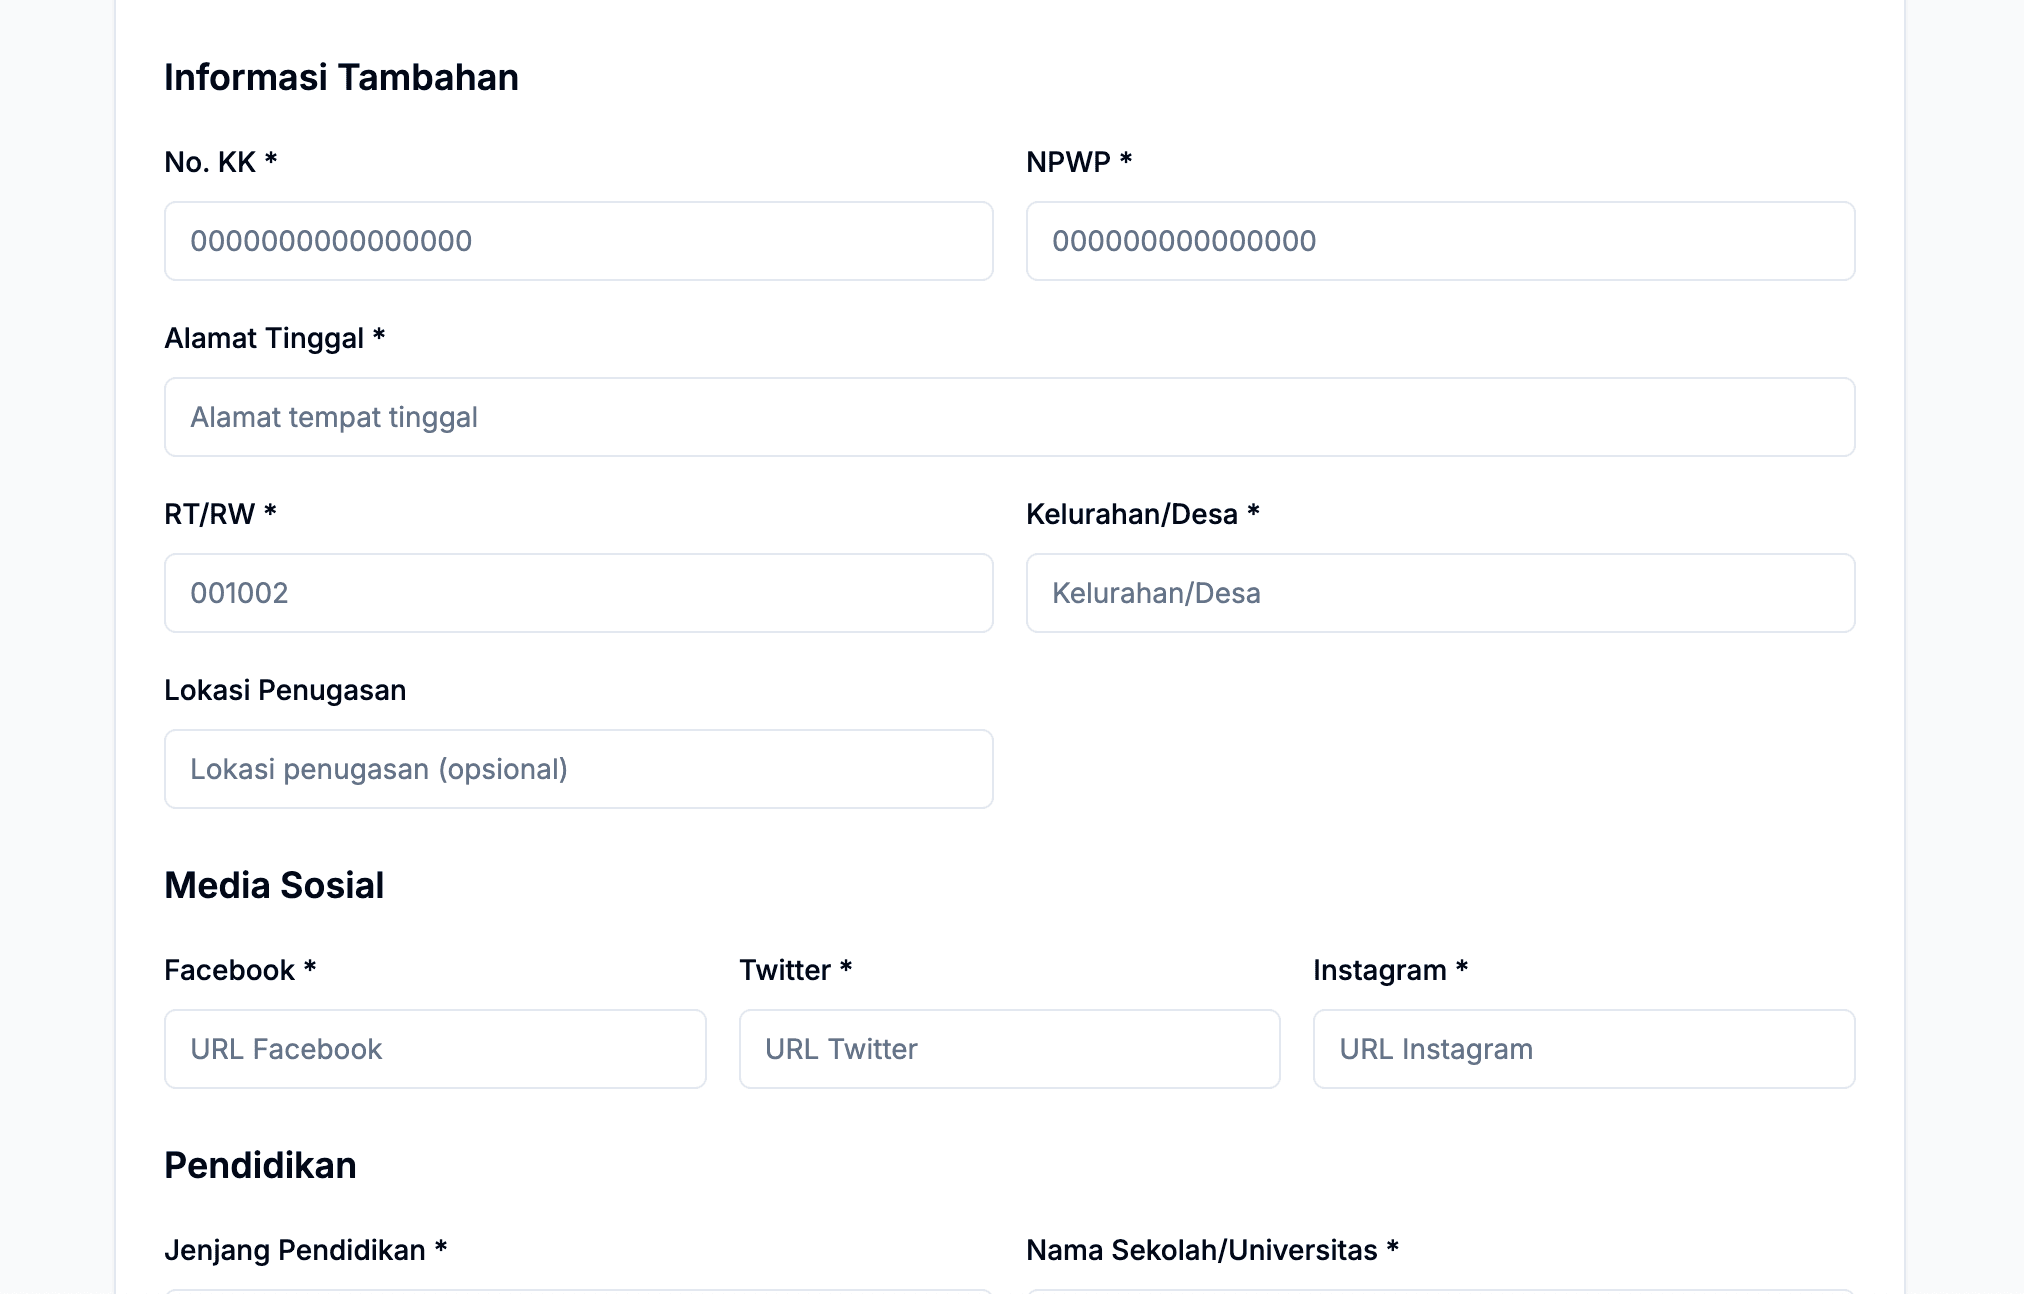Click the "RT/RW *" label text
The height and width of the screenshot is (1294, 2024).
point(220,514)
